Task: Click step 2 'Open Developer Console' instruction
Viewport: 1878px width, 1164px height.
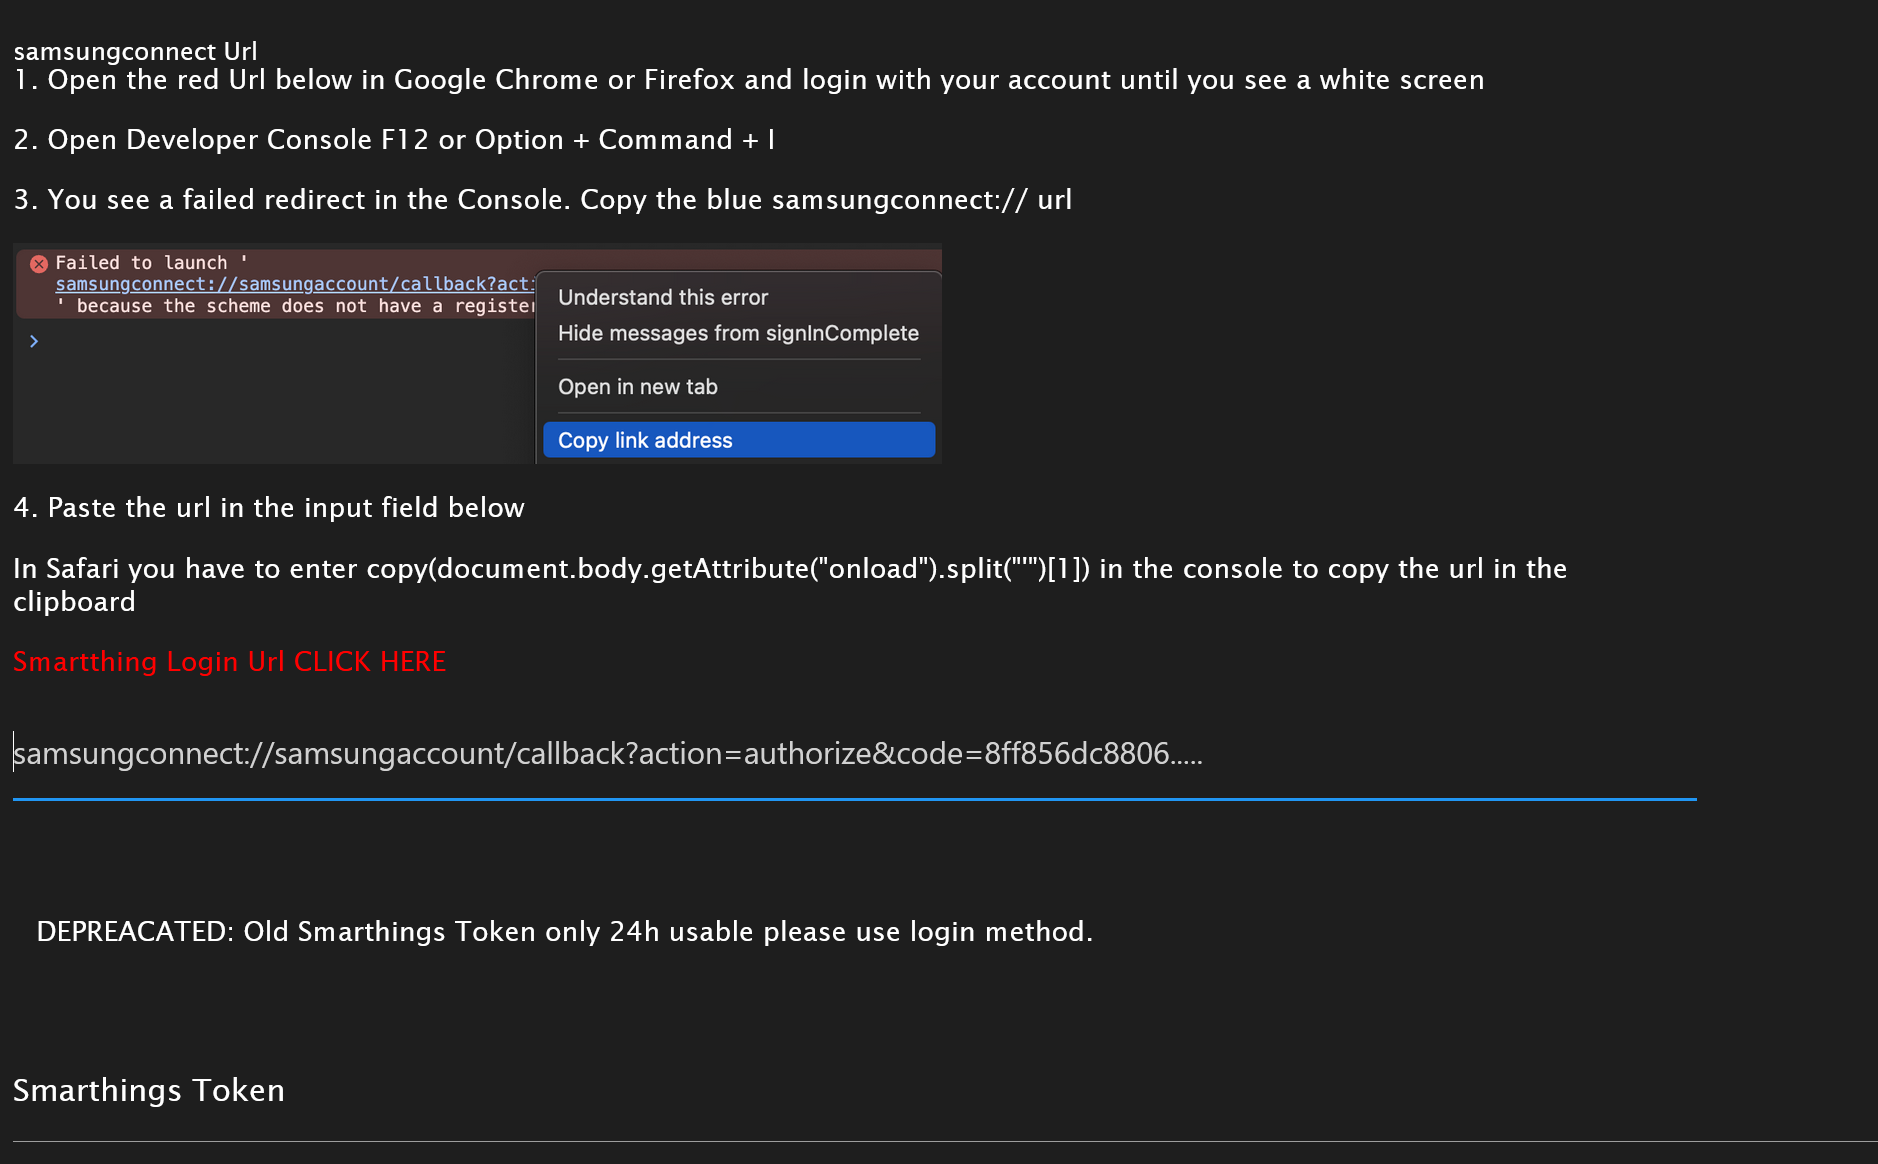Action: [x=394, y=140]
